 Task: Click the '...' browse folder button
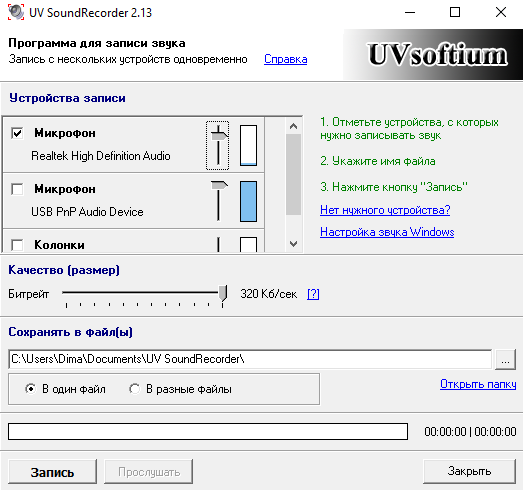[x=505, y=359]
